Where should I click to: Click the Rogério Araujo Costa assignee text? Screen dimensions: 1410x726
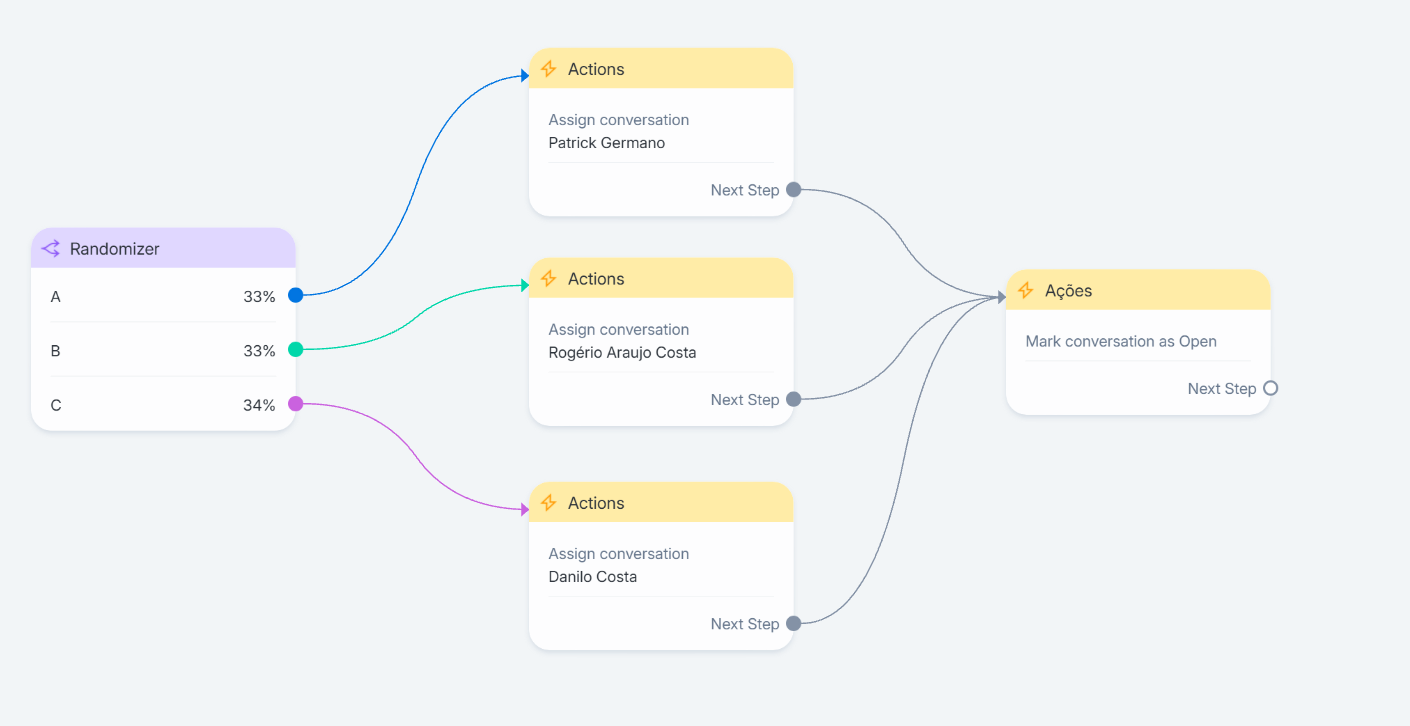(622, 353)
